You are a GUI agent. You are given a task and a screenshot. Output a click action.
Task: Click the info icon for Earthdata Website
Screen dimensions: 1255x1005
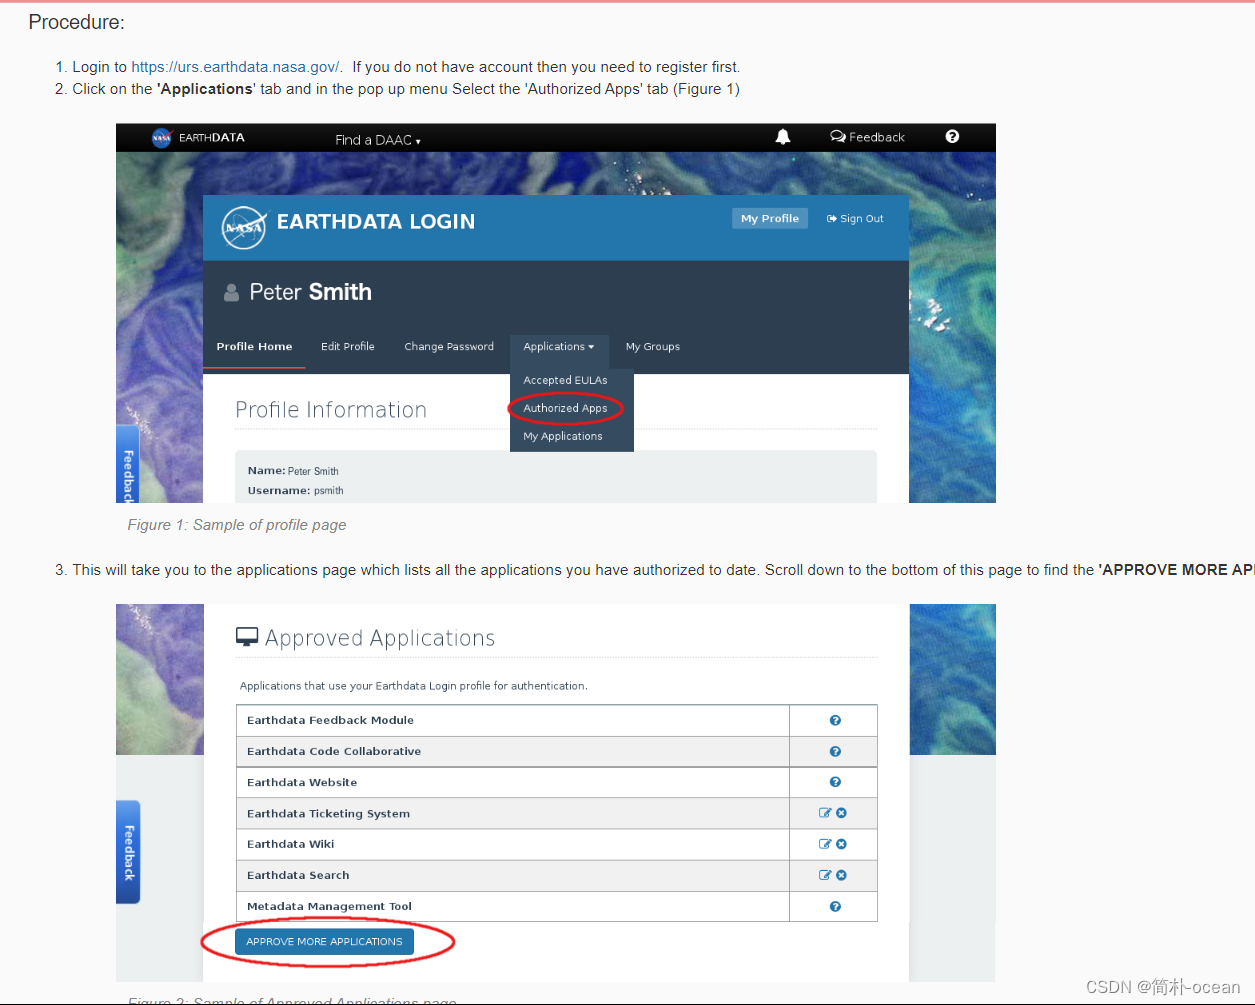[x=835, y=782]
